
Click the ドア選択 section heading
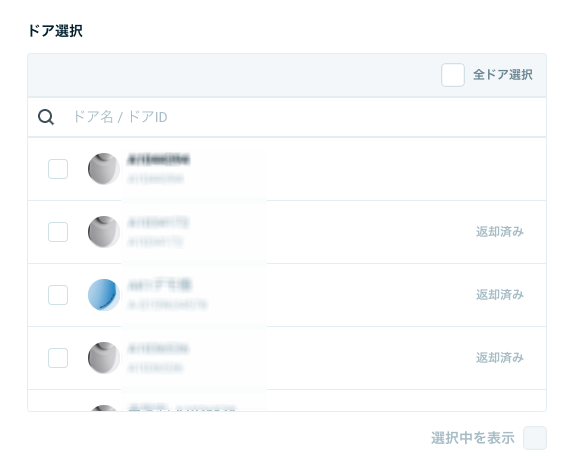(x=55, y=31)
